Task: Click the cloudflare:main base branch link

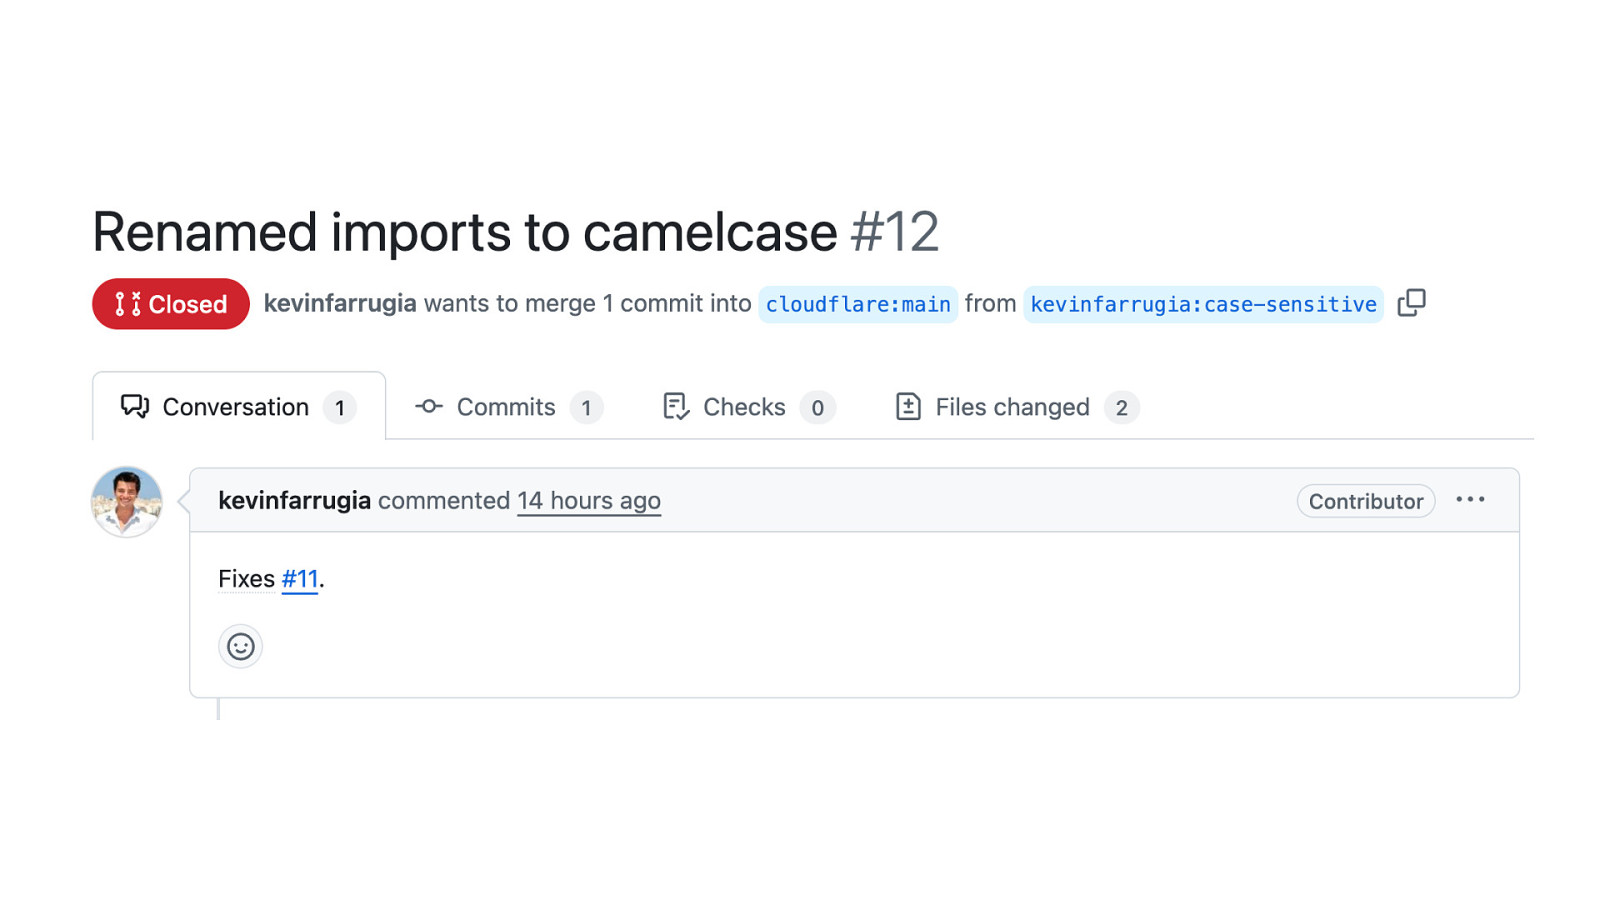Action: [858, 304]
